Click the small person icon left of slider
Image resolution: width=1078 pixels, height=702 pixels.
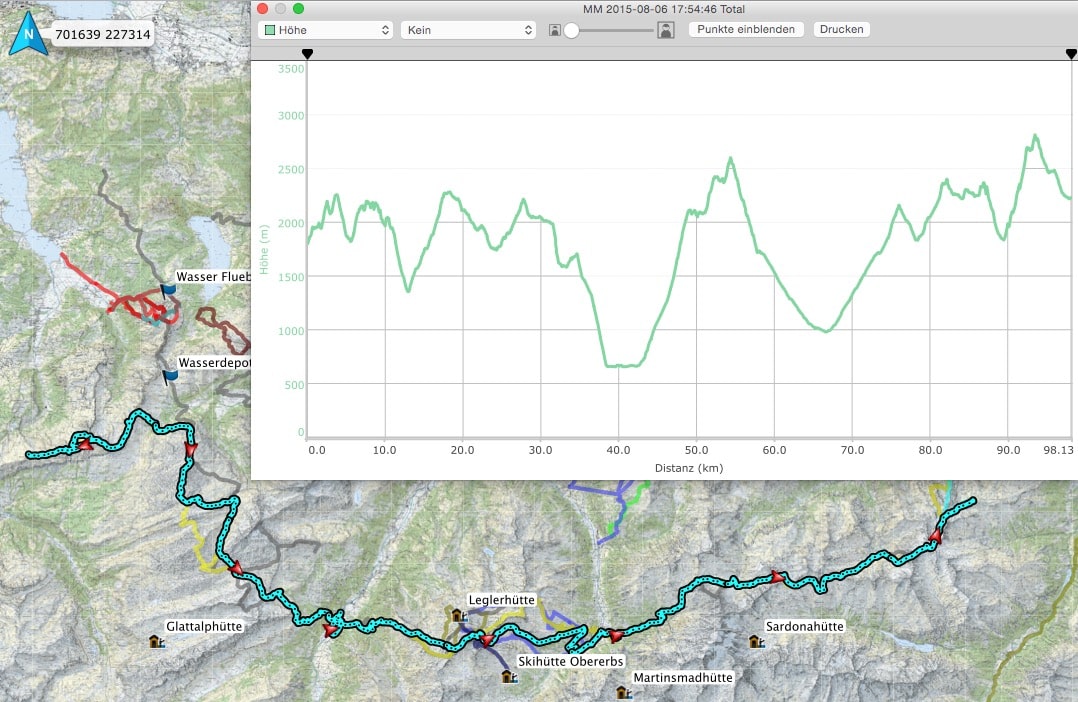(x=555, y=30)
